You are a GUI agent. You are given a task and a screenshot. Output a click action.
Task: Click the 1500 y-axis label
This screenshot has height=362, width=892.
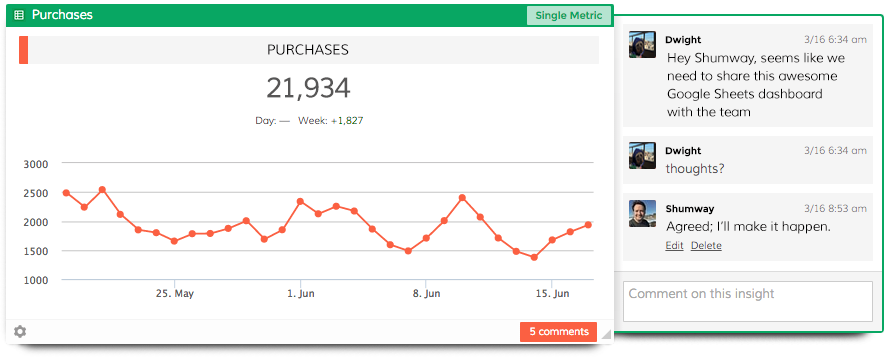[x=35, y=252]
